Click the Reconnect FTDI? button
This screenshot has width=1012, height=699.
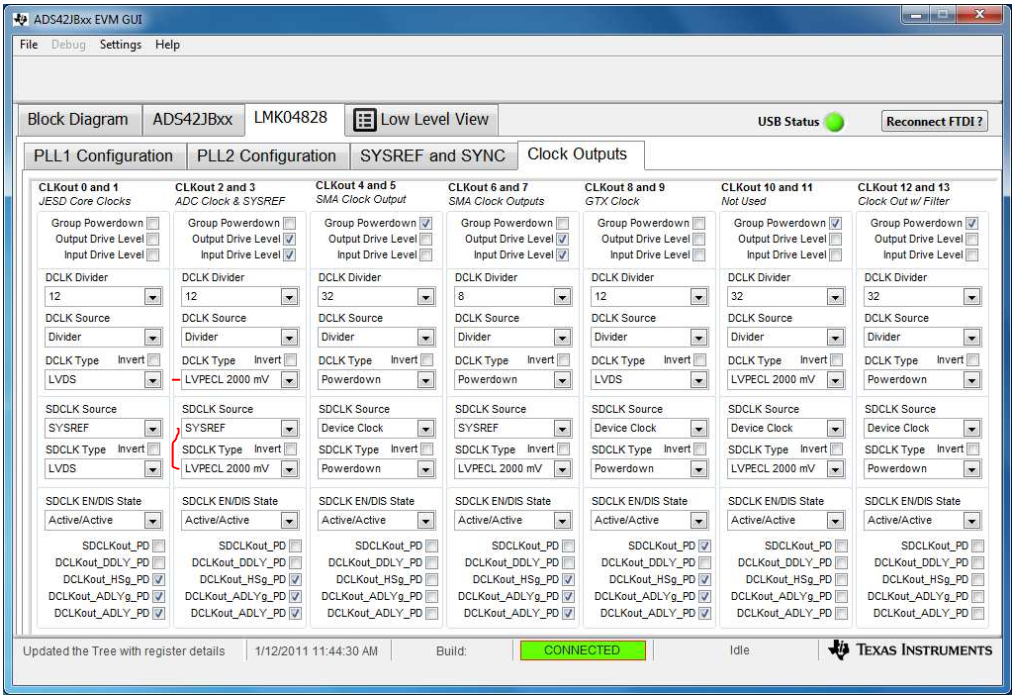click(x=934, y=121)
